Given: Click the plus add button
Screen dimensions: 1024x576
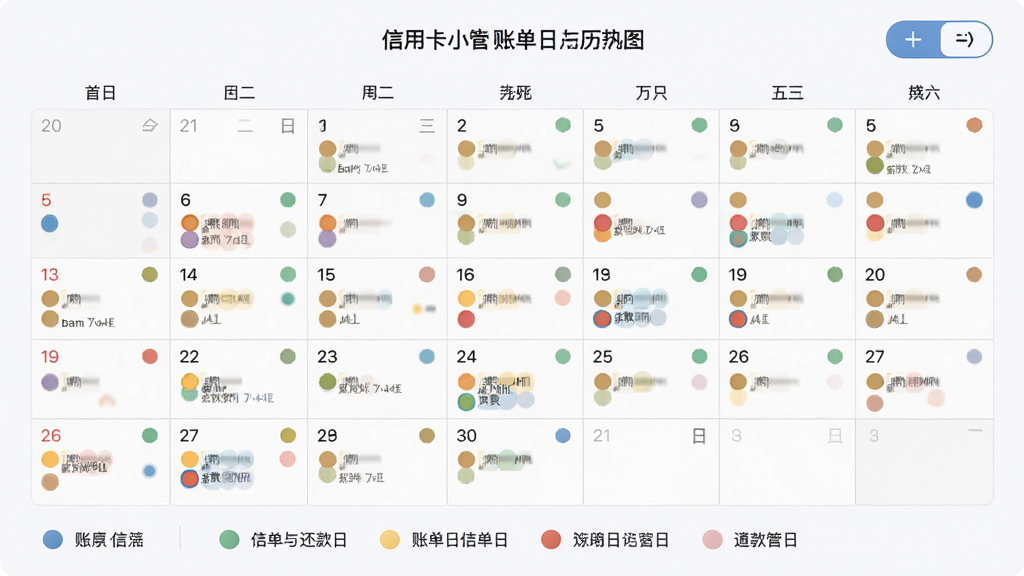Looking at the screenshot, I should click(913, 40).
